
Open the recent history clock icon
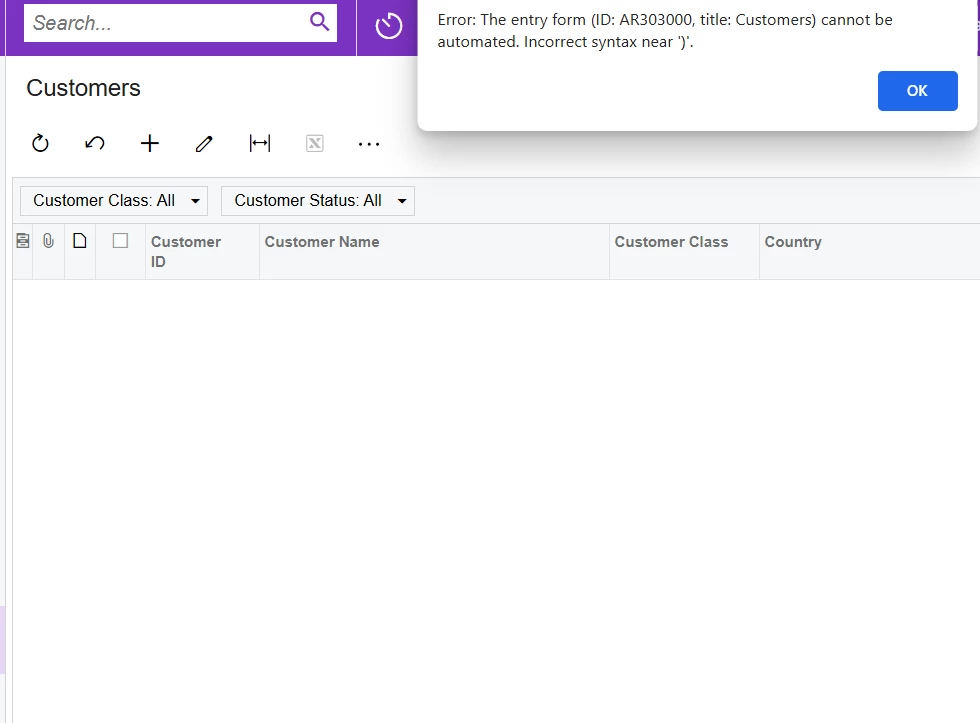coord(388,26)
